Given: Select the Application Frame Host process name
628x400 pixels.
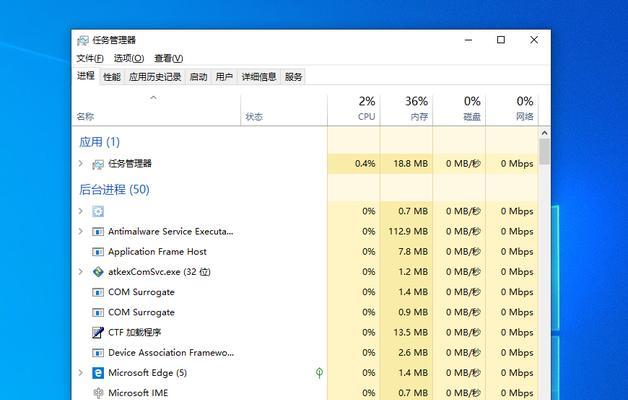Looking at the screenshot, I should pos(157,252).
